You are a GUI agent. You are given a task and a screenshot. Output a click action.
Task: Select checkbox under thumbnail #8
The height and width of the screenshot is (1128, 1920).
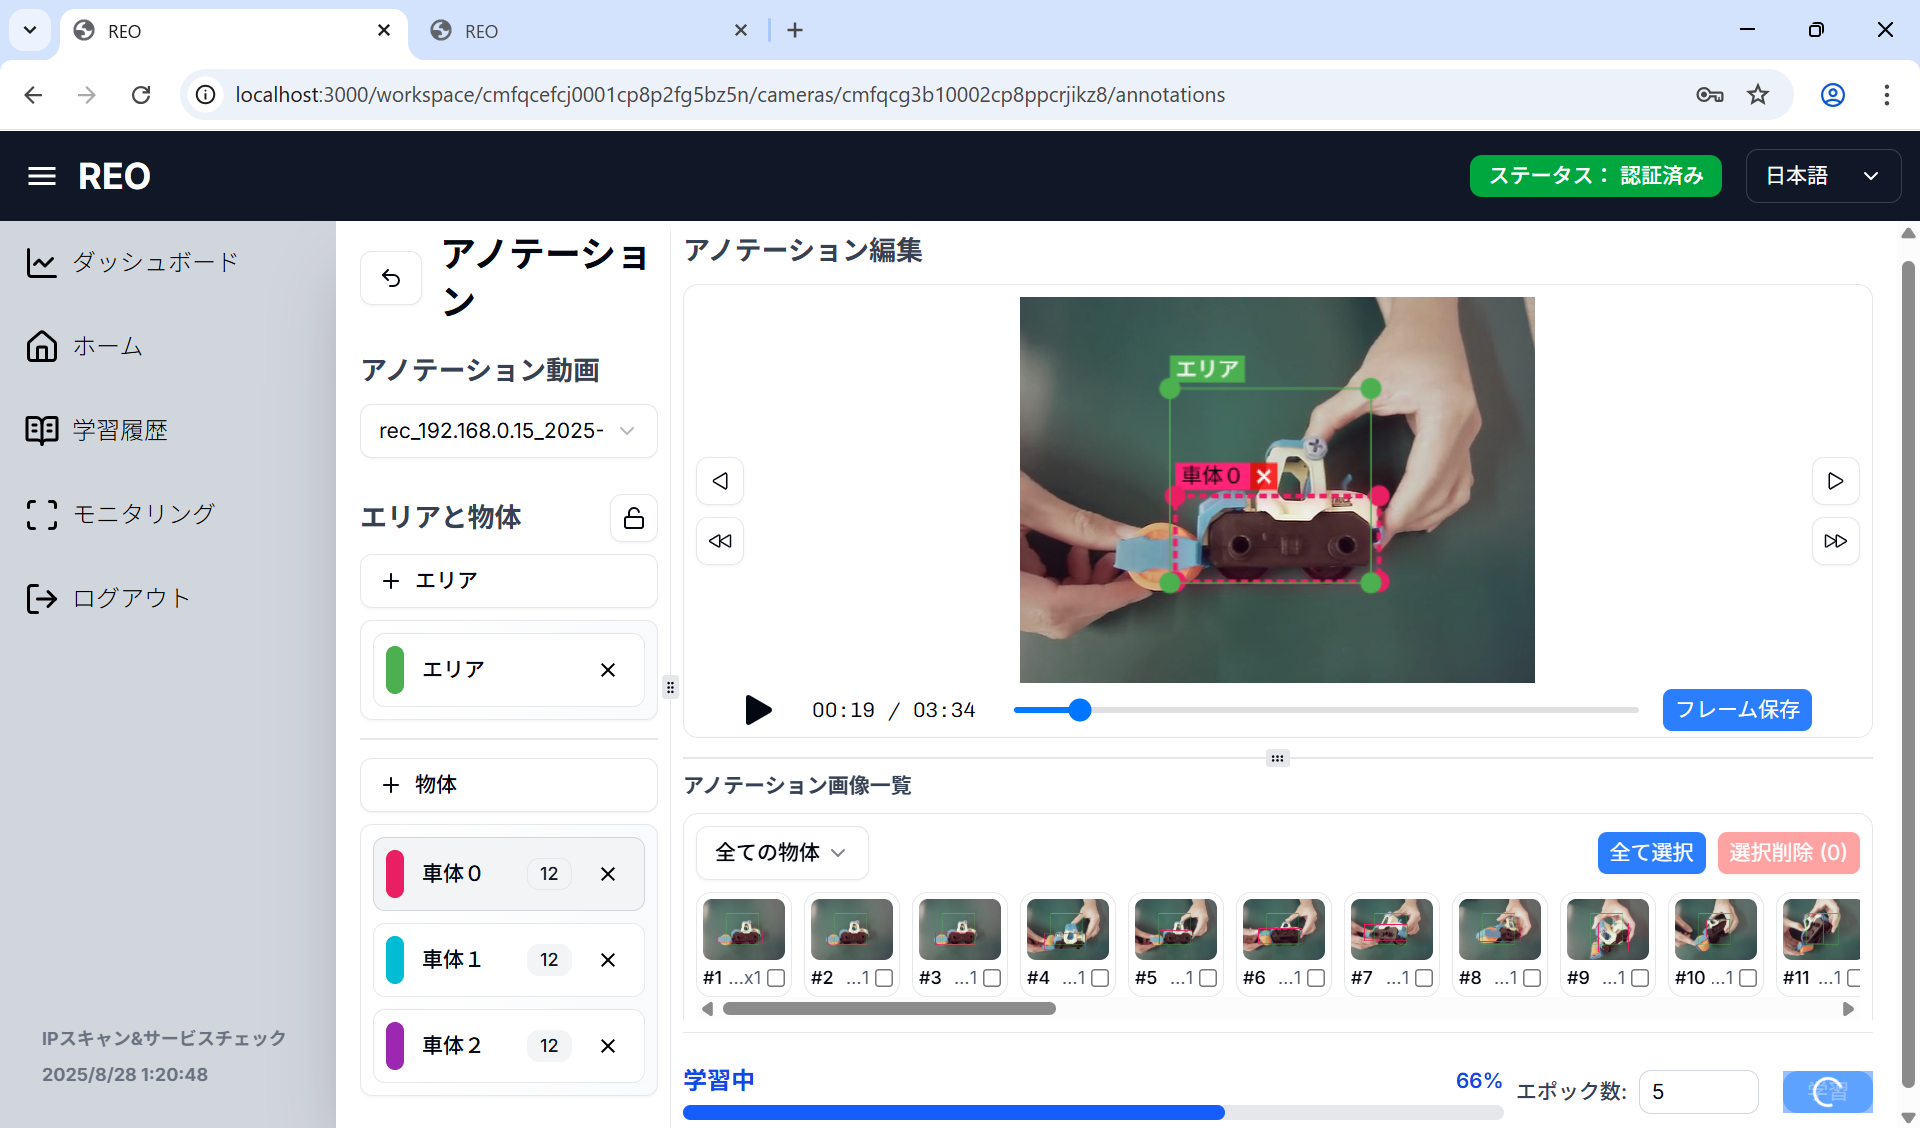(x=1532, y=978)
